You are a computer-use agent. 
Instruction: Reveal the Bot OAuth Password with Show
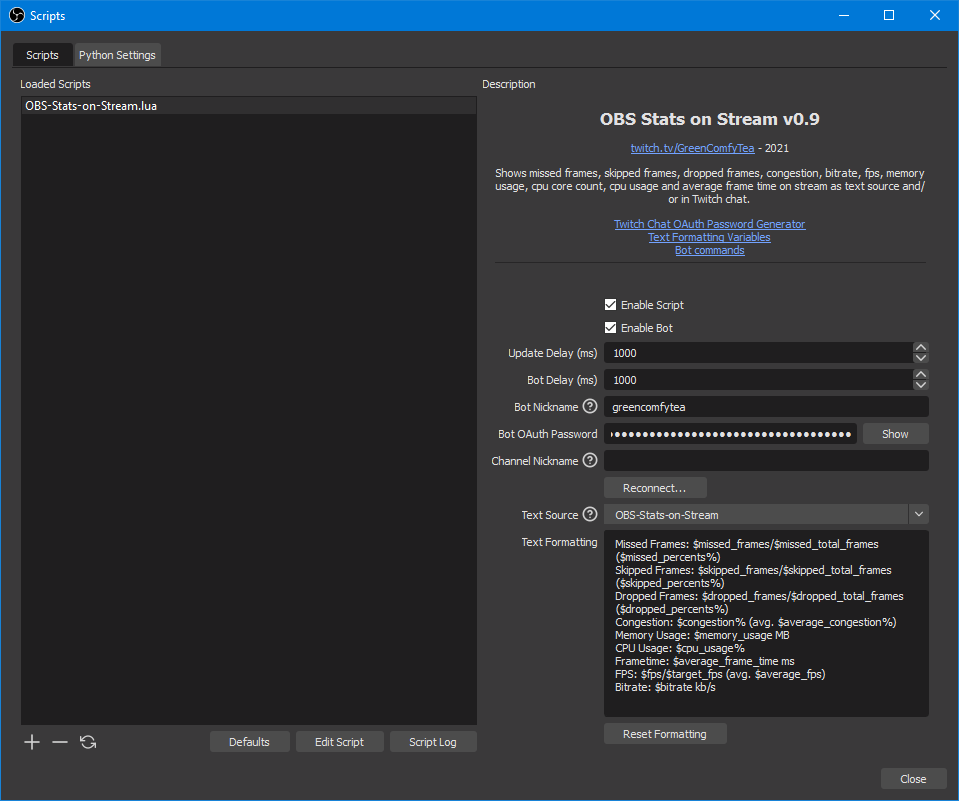coord(895,433)
